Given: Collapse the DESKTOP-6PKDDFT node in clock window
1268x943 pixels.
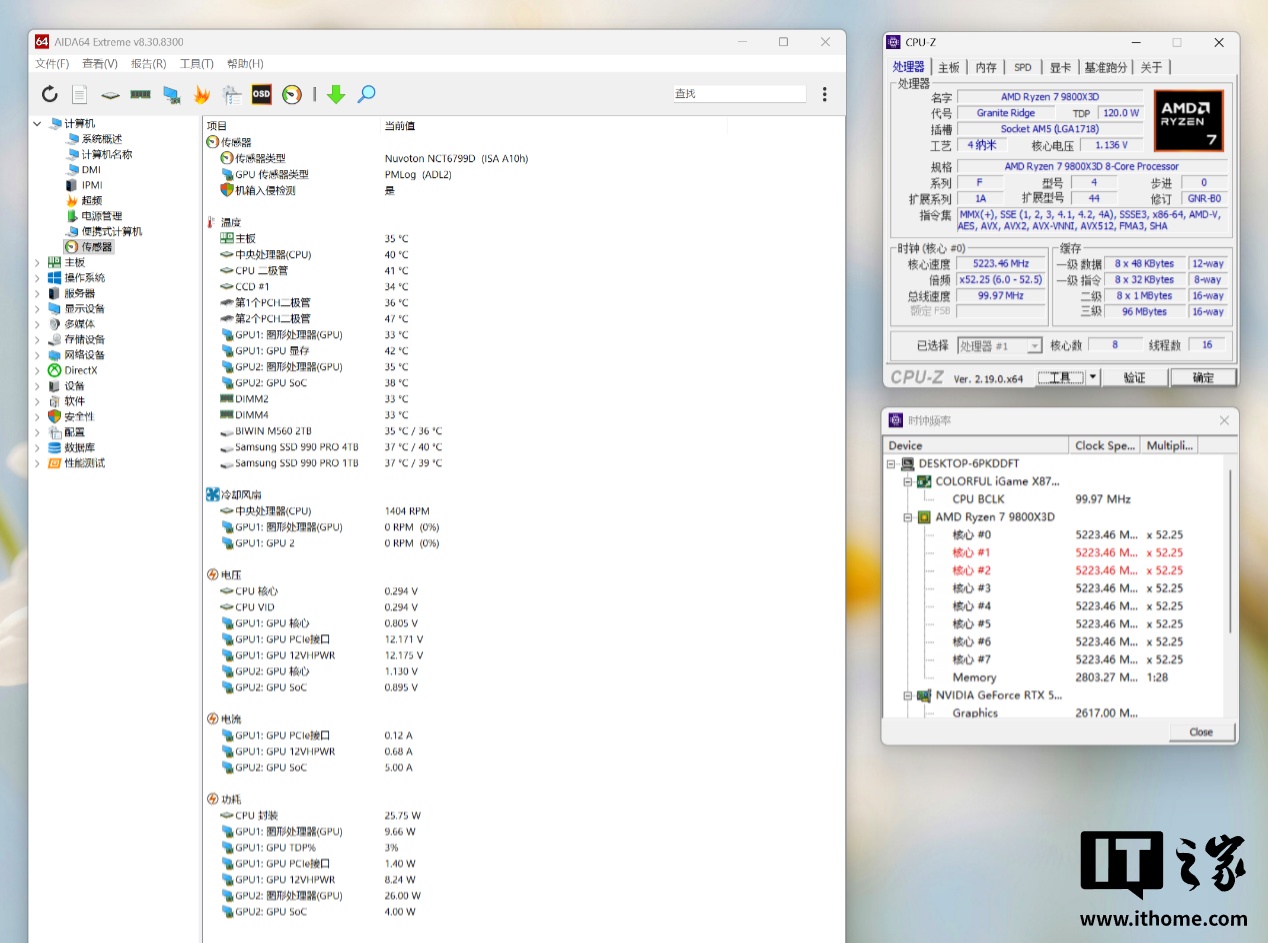Looking at the screenshot, I should (x=892, y=464).
